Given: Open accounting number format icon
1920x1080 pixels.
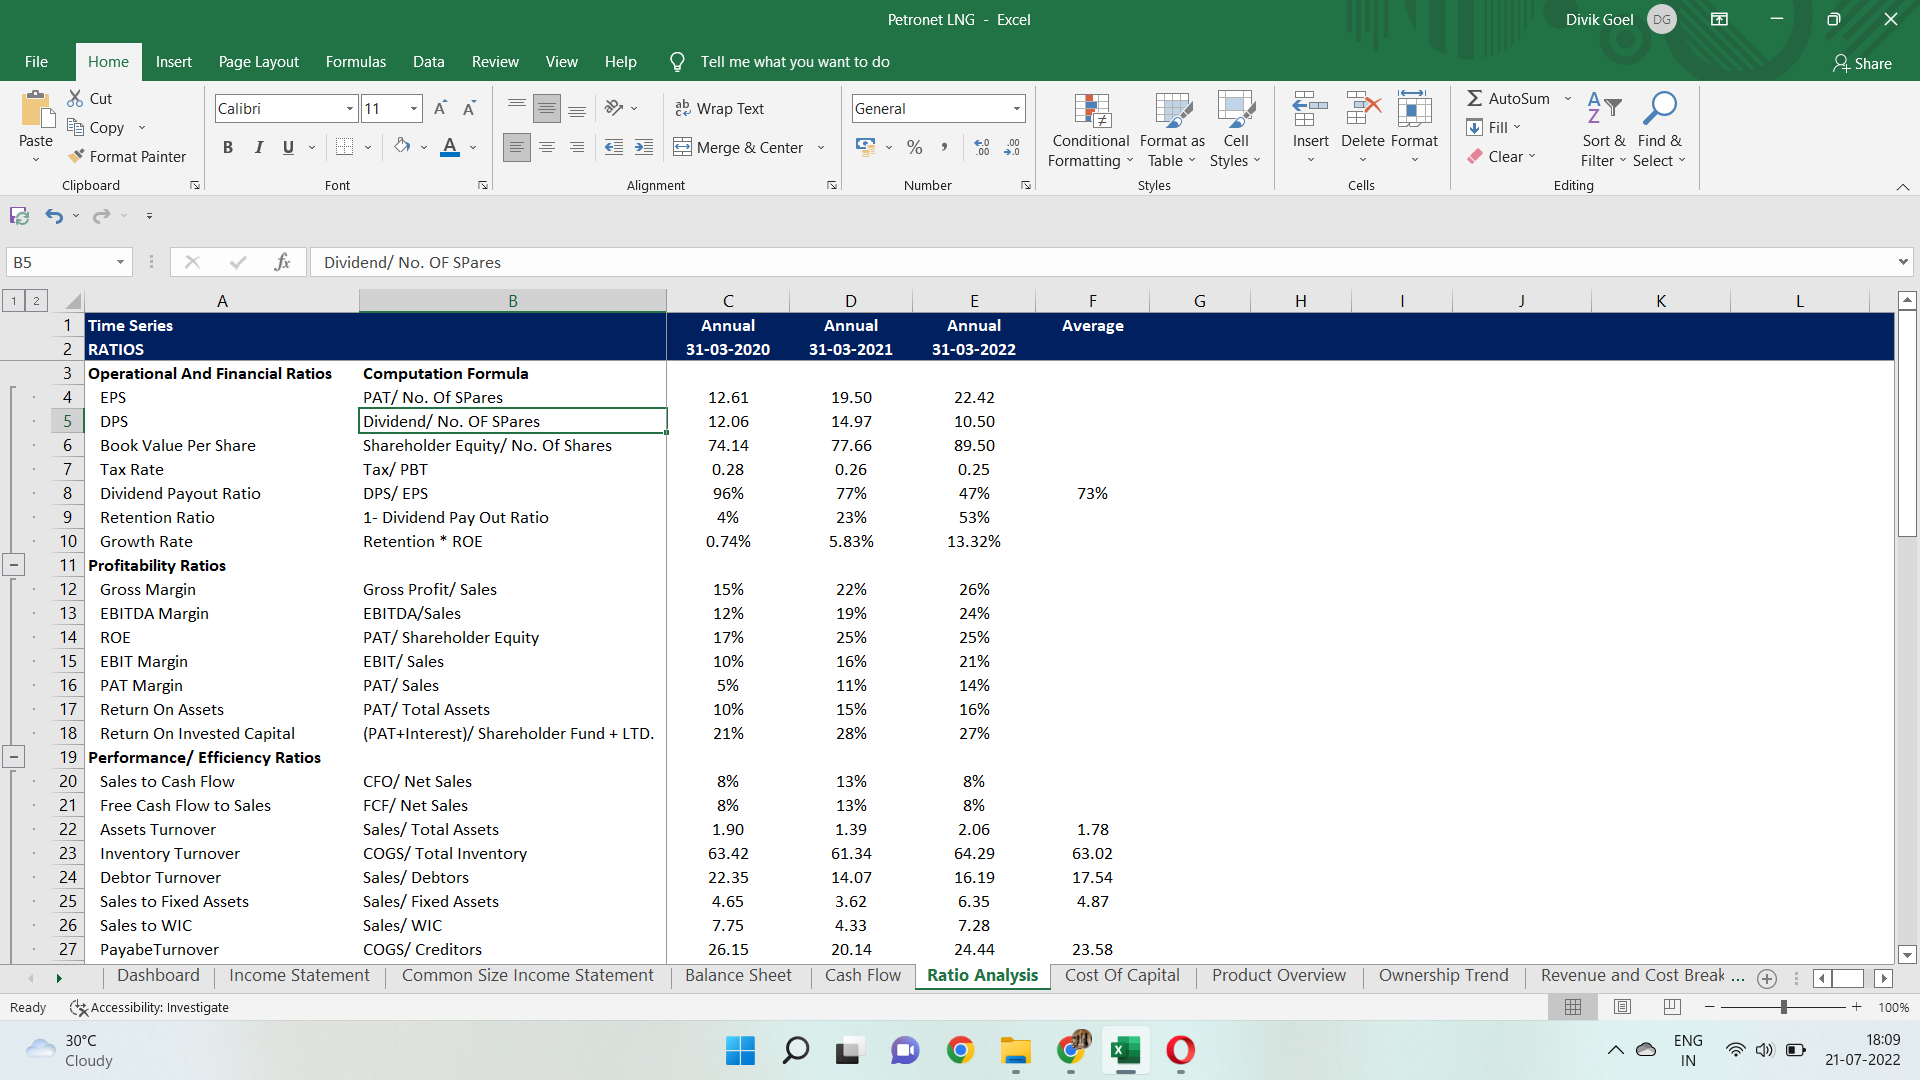Looking at the screenshot, I should pyautogui.click(x=866, y=147).
